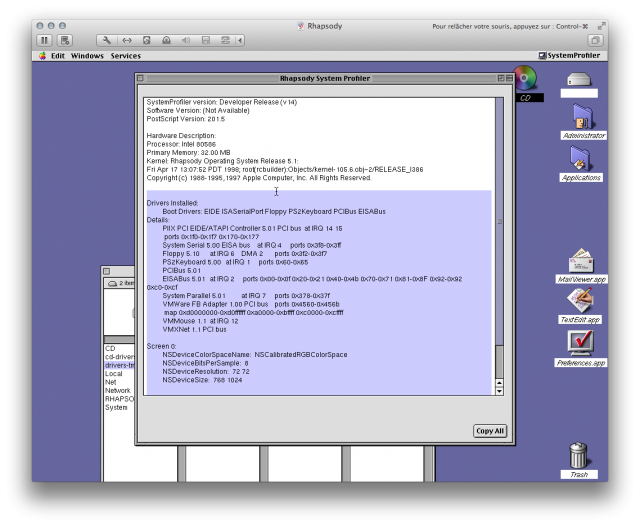Open the Edit menu
This screenshot has height=526, width=640.
pos(58,56)
